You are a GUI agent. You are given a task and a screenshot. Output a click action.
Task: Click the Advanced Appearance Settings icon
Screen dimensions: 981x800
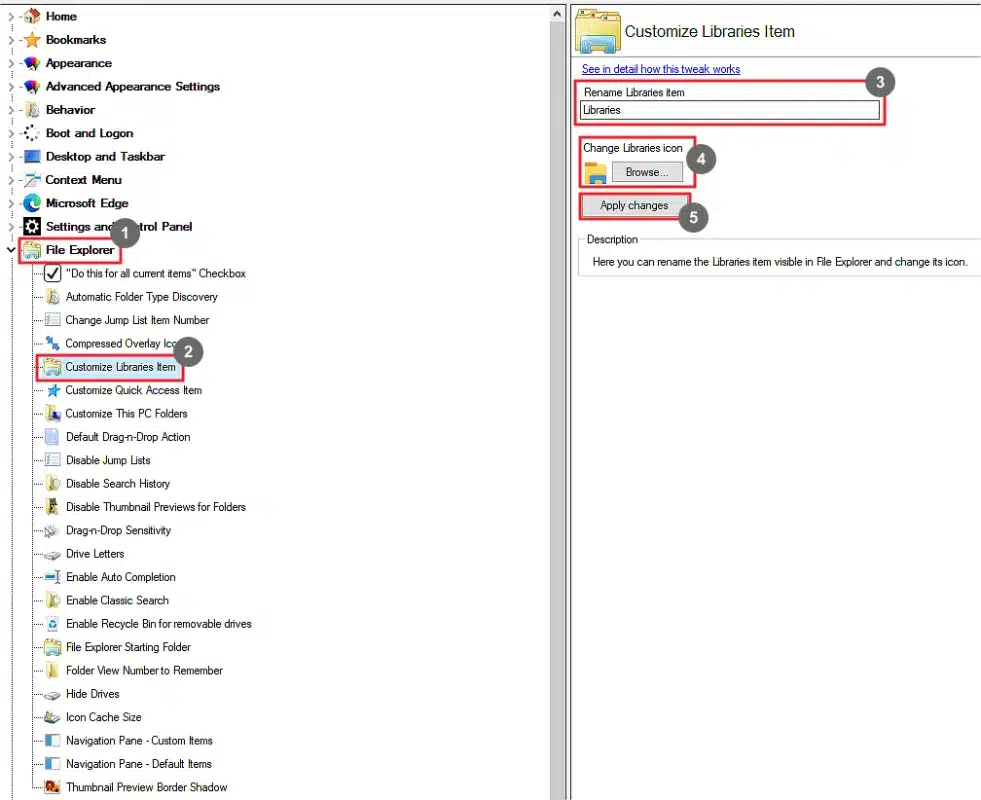click(32, 86)
